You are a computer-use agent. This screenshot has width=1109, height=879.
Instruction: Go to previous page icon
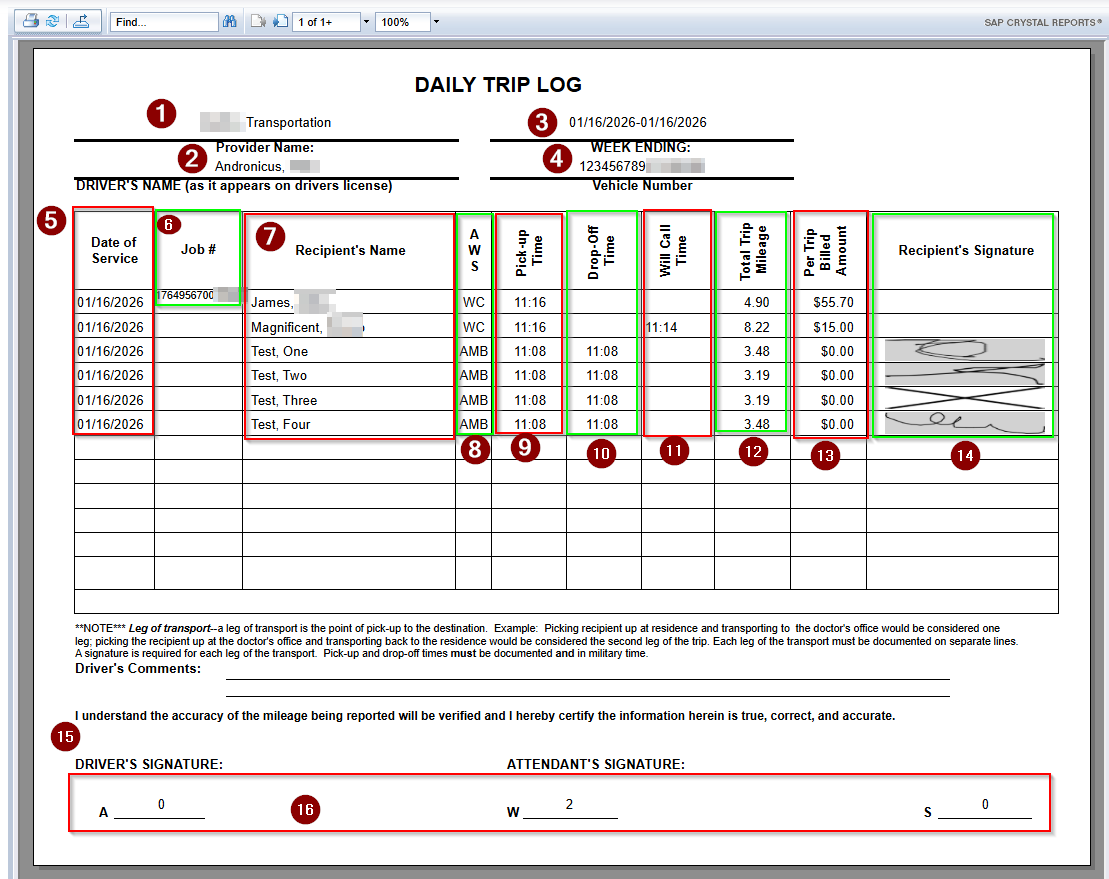tap(258, 21)
